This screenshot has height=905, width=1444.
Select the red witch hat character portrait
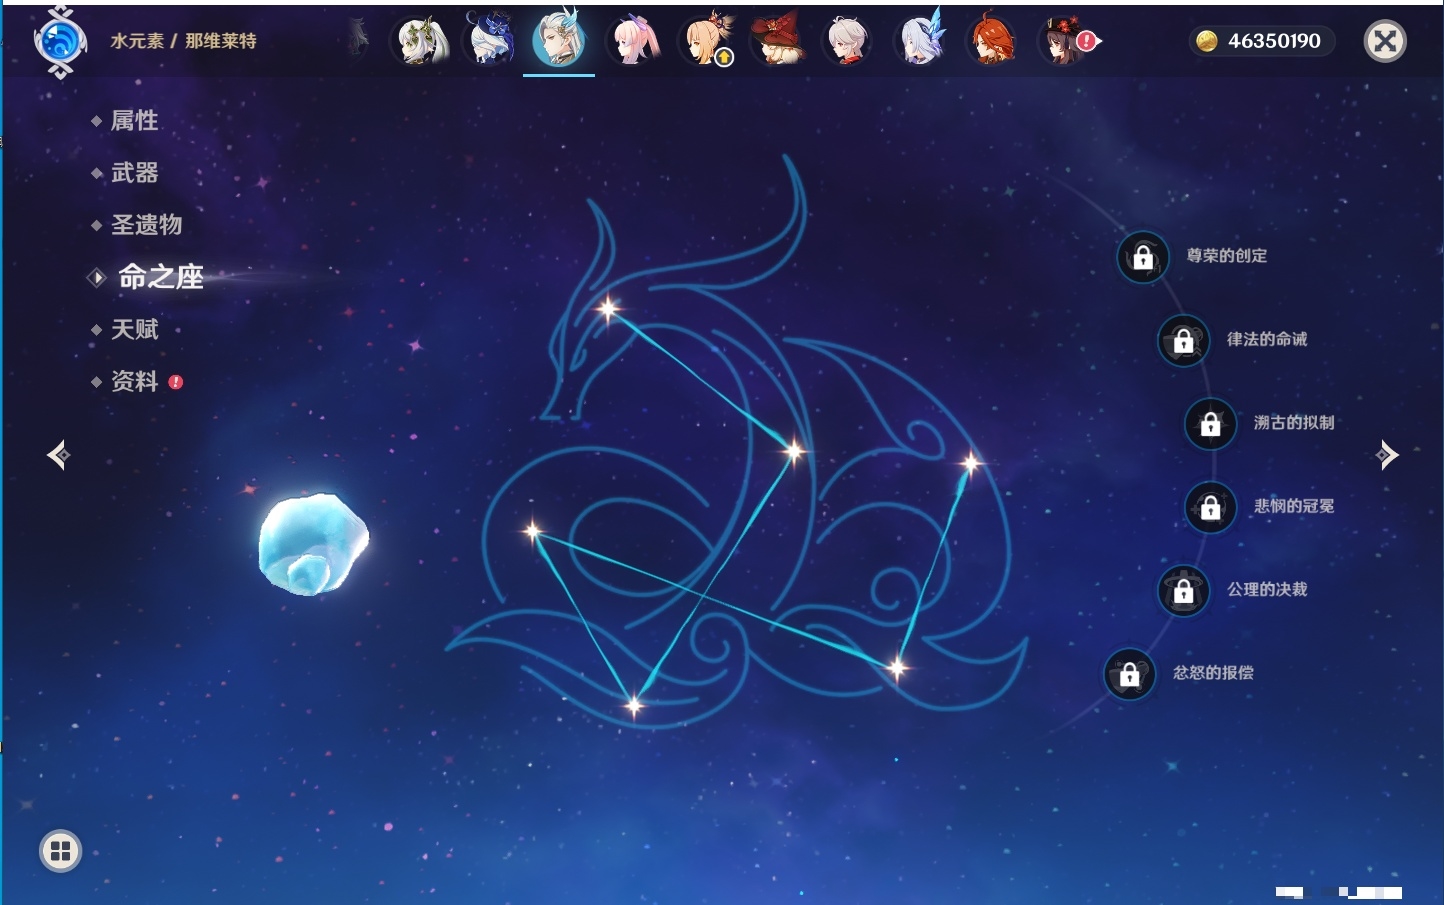click(x=779, y=41)
